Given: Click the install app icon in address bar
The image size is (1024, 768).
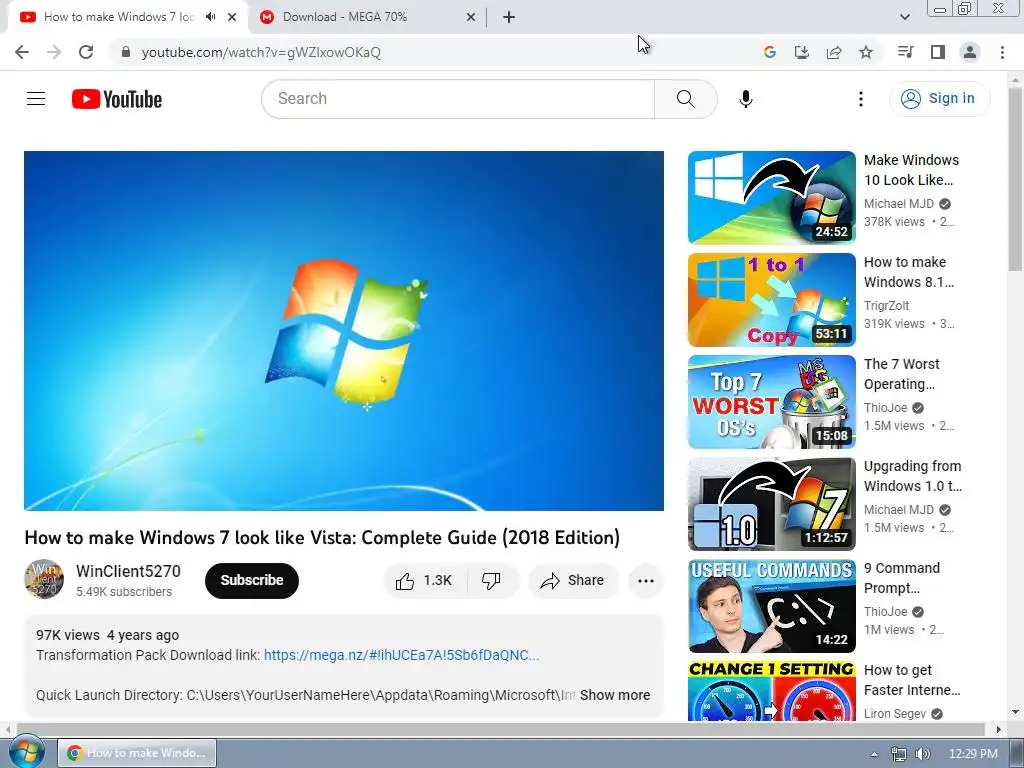Looking at the screenshot, I should [801, 52].
